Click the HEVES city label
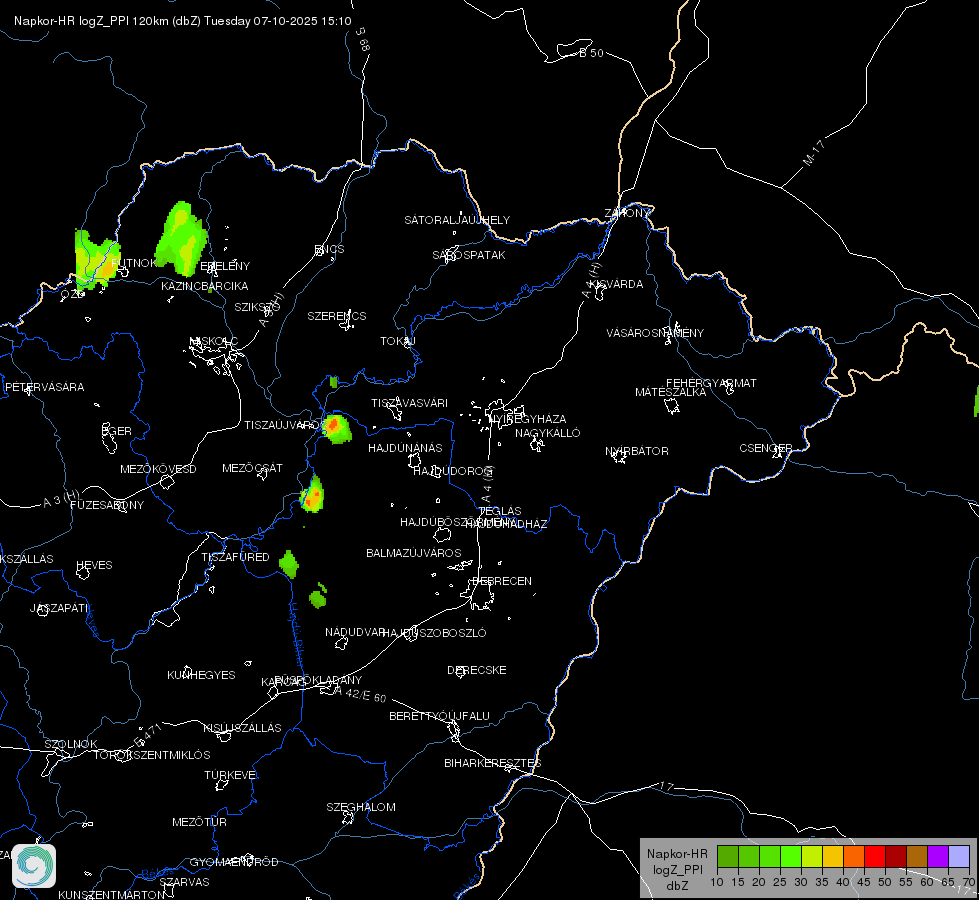Viewport: 979px width, 900px height. coord(94,565)
